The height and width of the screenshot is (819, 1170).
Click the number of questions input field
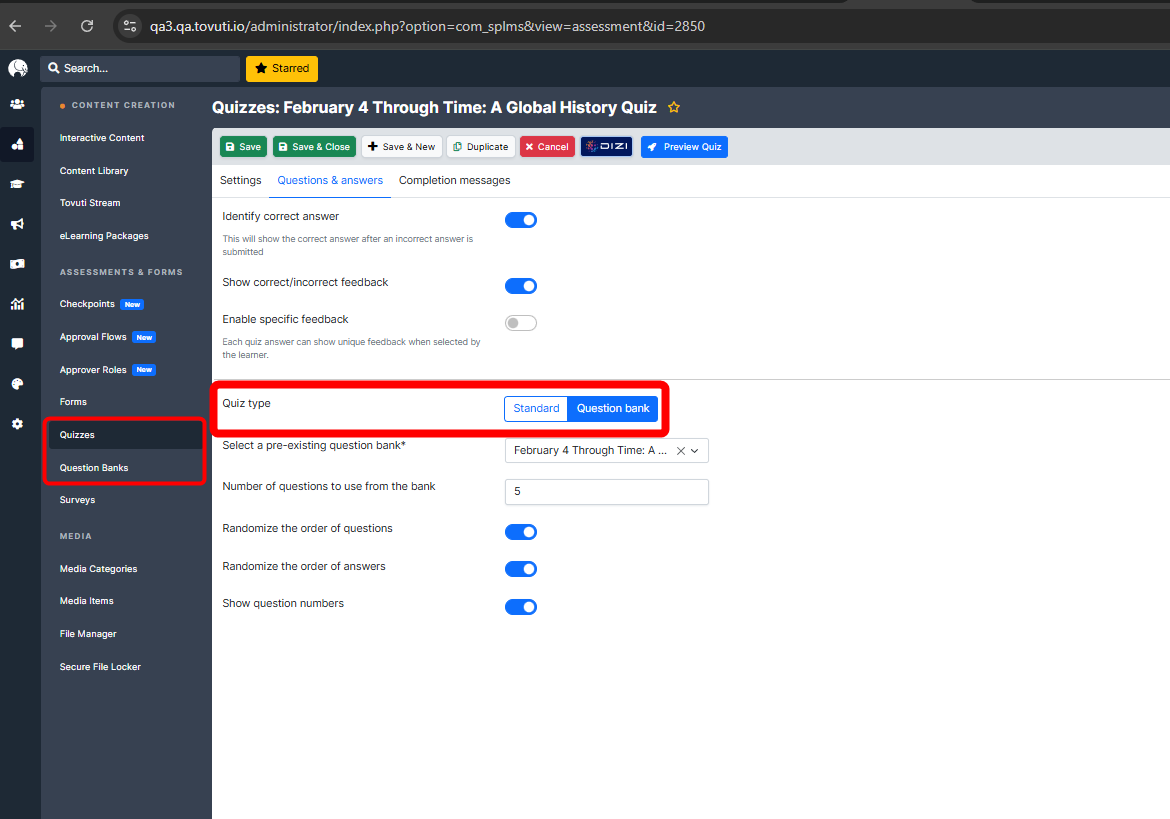point(606,492)
